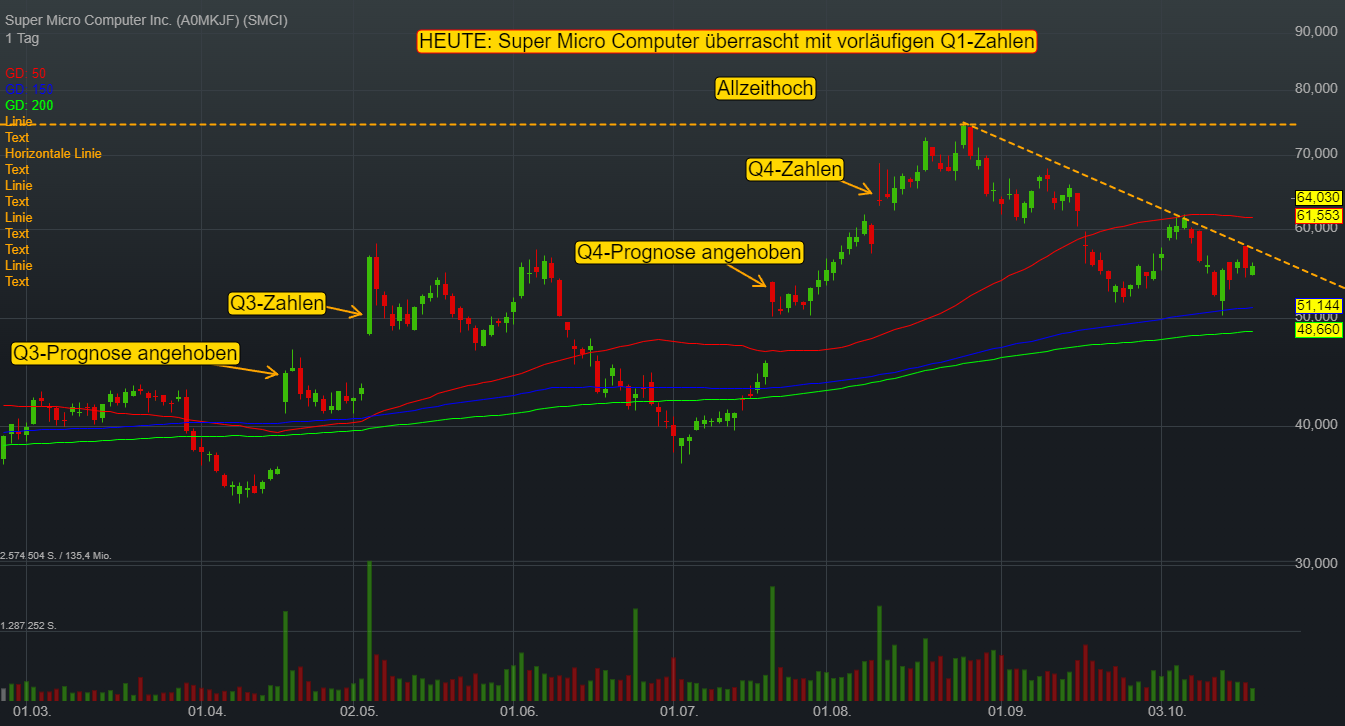The image size is (1345, 726).
Task: Click the 'GD: 50' legend entry
Action: [x=25, y=73]
